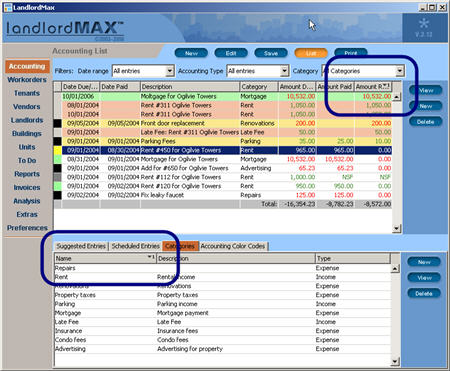This screenshot has width=450, height=371.
Task: Sort by Amount Paid column header
Action: [335, 87]
